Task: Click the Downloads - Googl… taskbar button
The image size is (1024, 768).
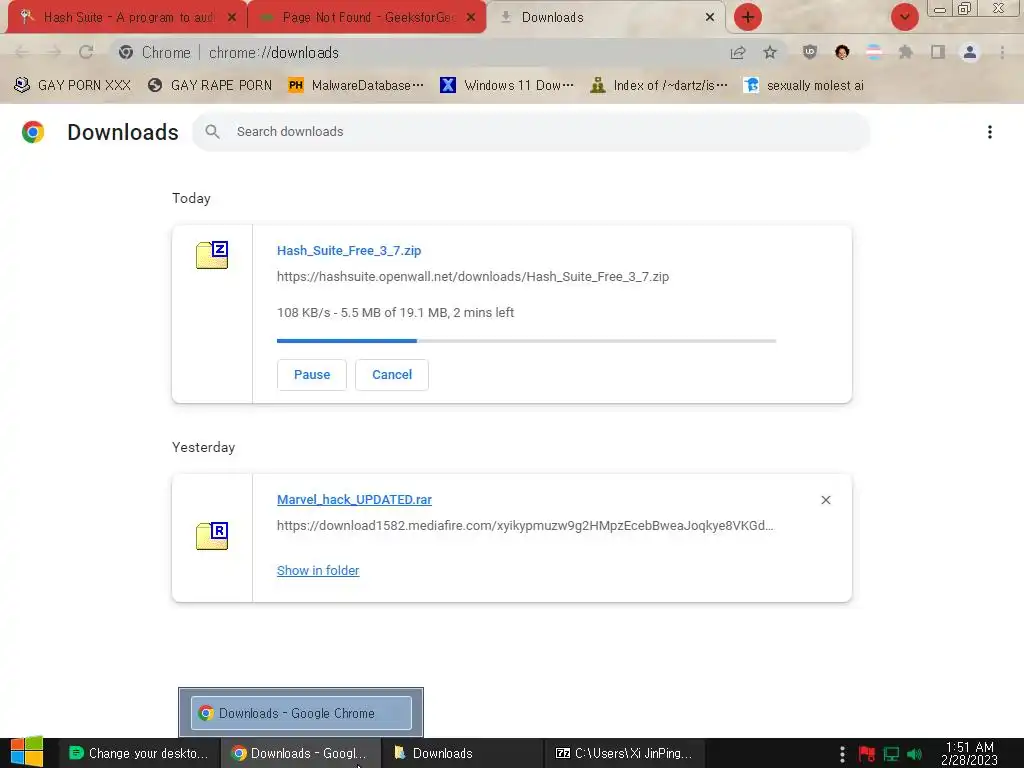Action: (300, 753)
